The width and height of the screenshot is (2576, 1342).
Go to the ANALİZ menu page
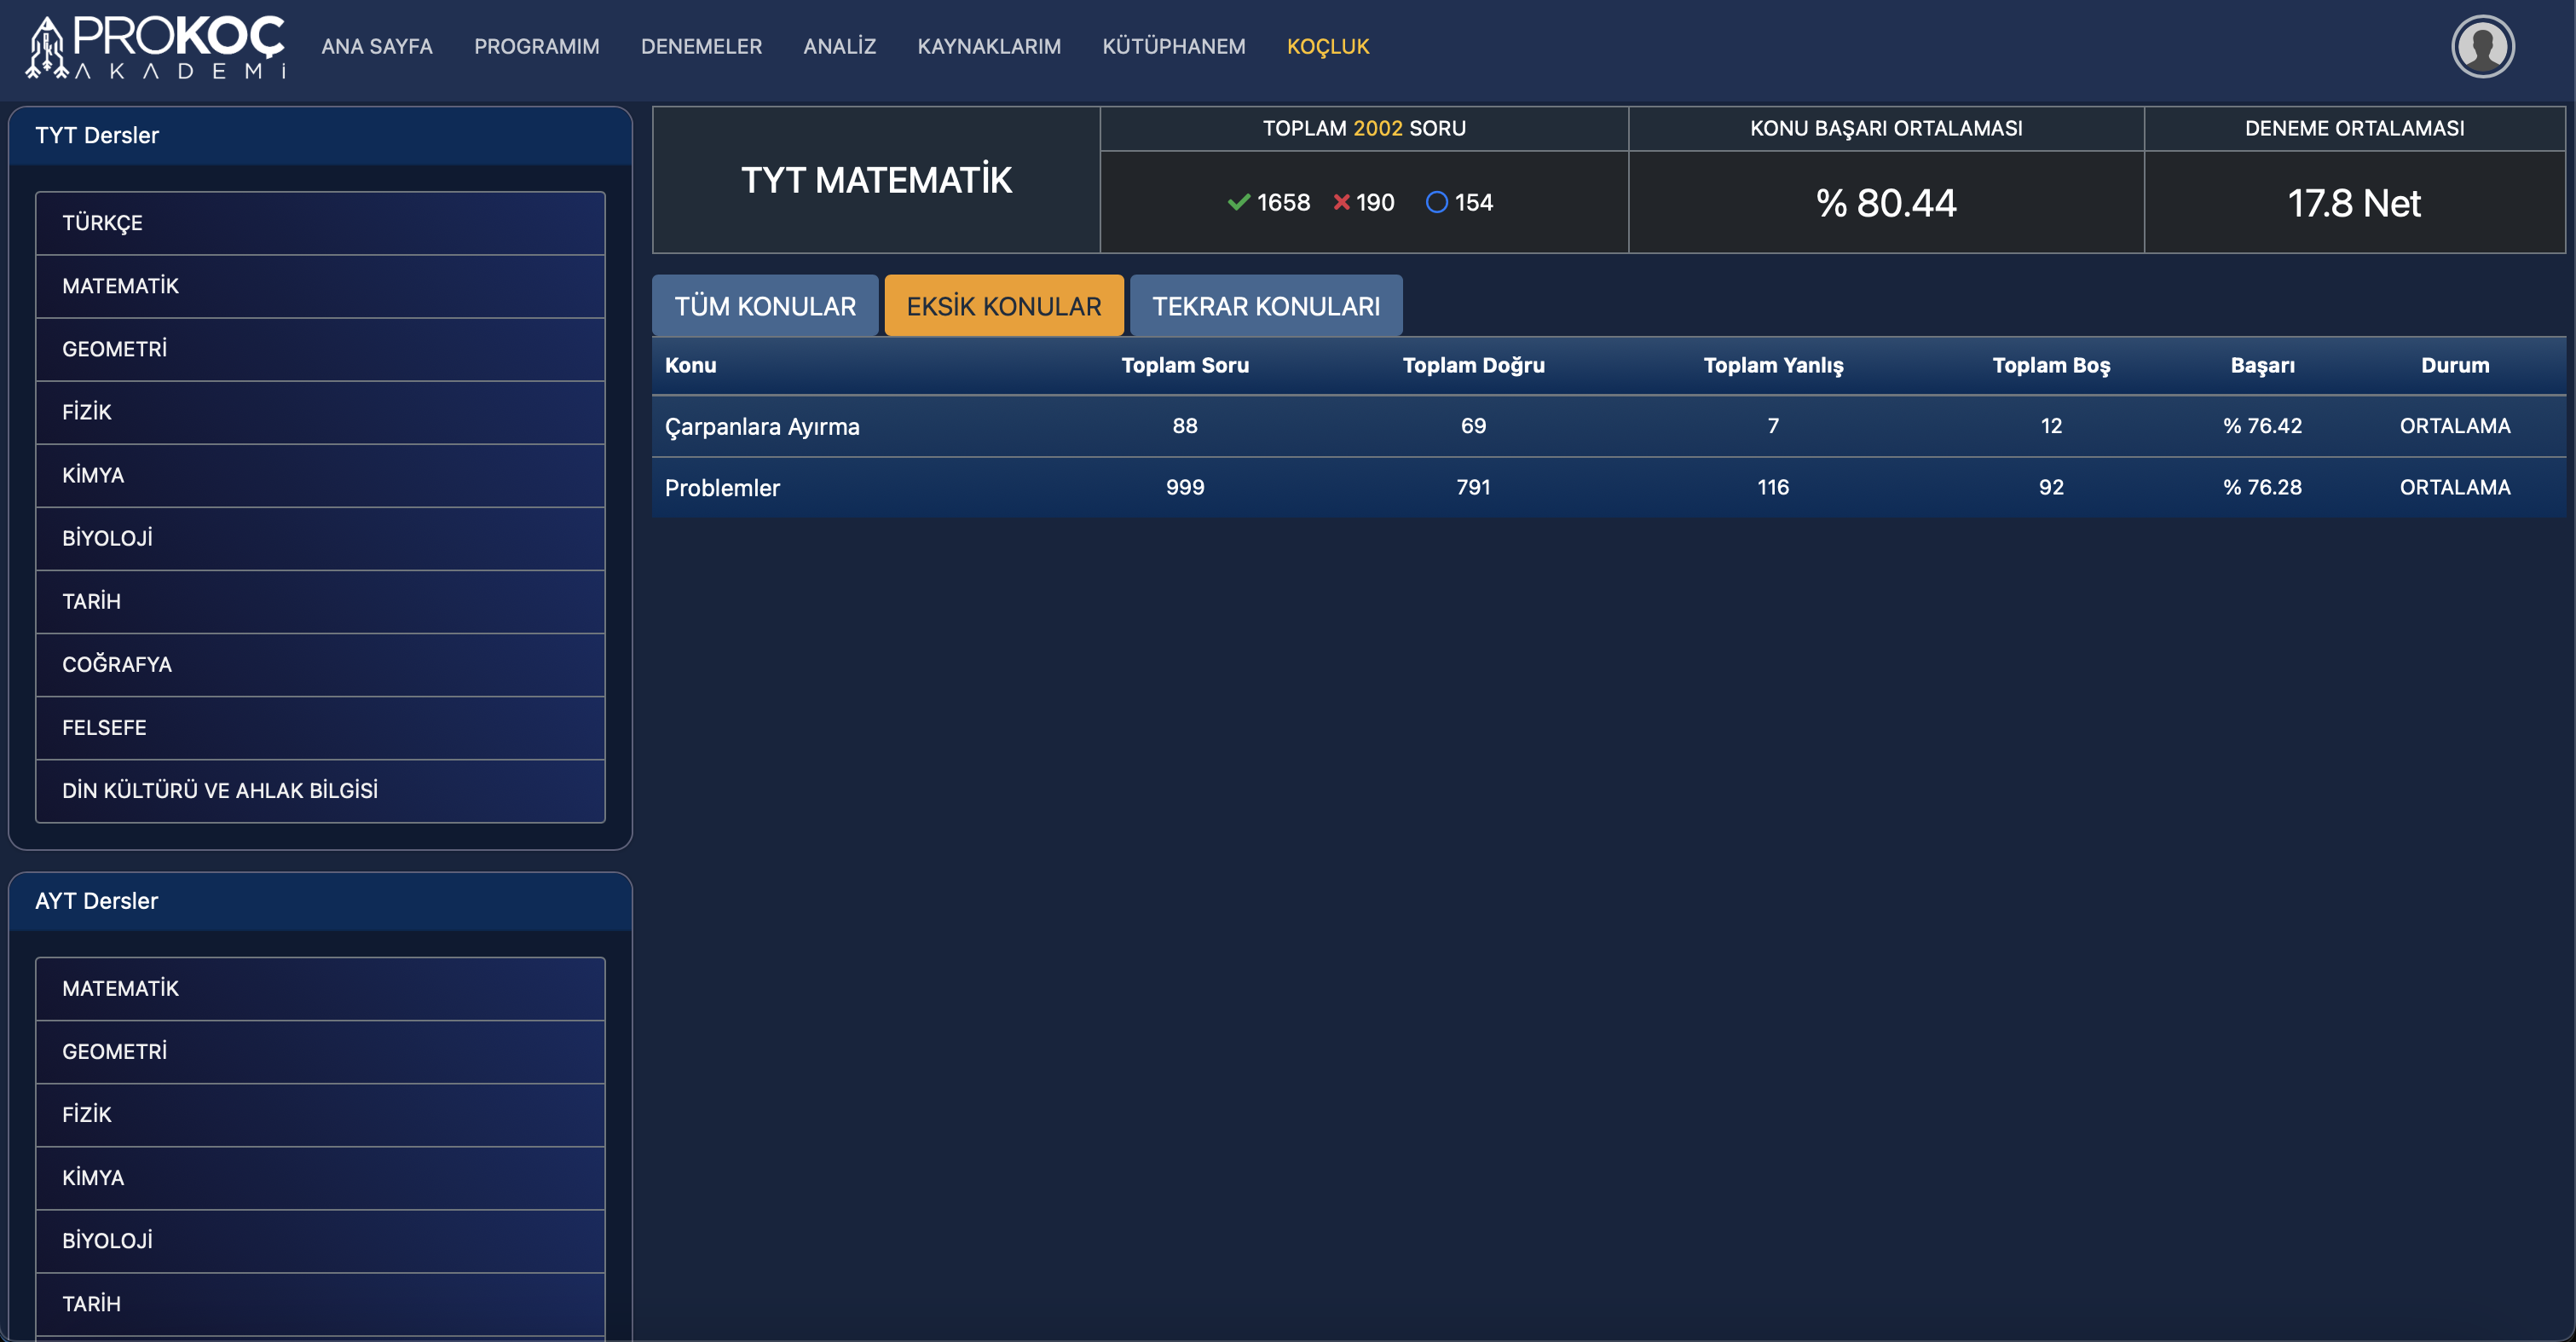coord(839,47)
